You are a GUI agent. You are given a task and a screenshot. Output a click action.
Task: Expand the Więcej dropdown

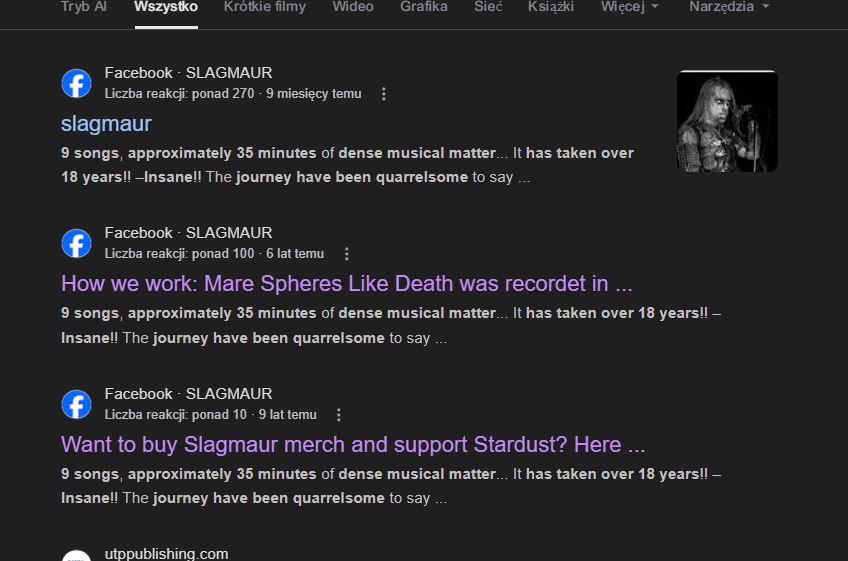630,7
